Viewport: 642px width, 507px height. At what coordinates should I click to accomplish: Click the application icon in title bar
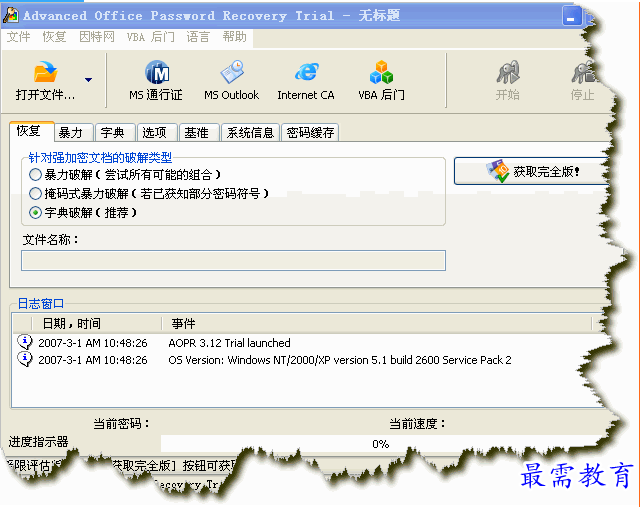coord(11,15)
